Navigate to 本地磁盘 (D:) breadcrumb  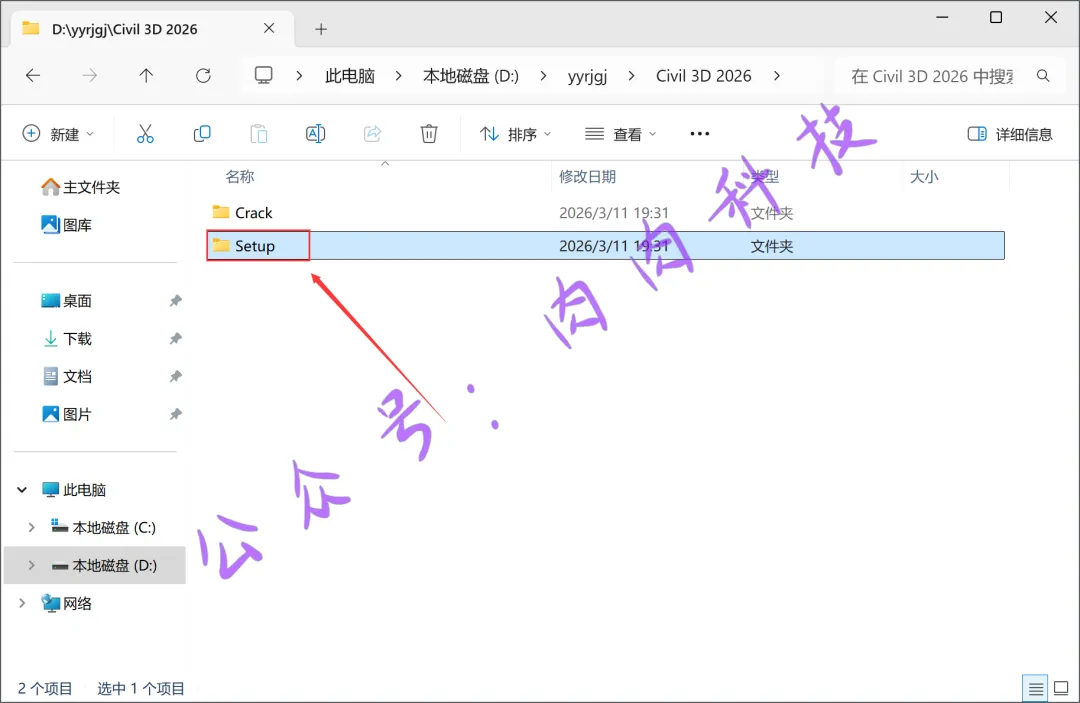471,76
